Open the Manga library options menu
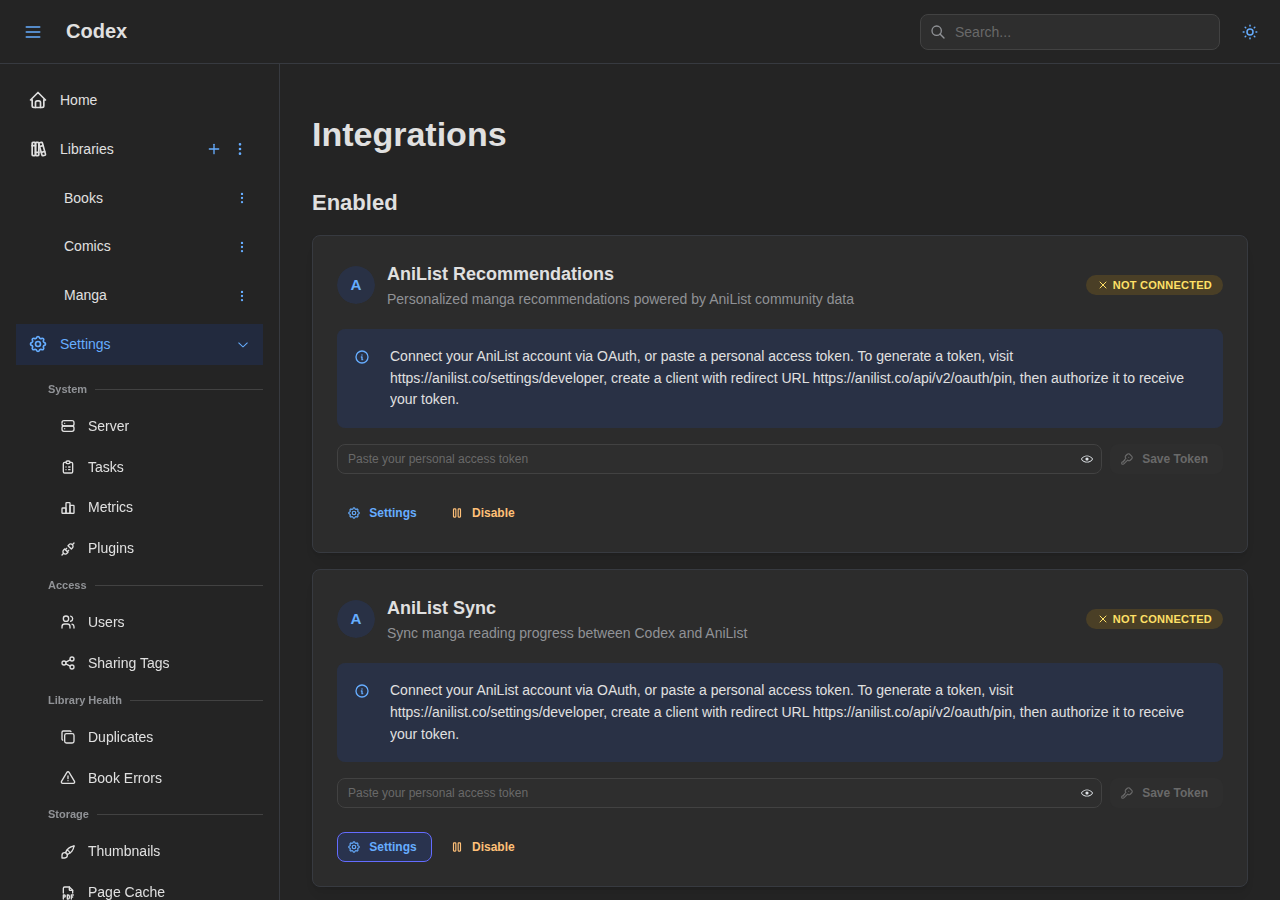Screen dimensions: 1280x900 (x=241, y=295)
